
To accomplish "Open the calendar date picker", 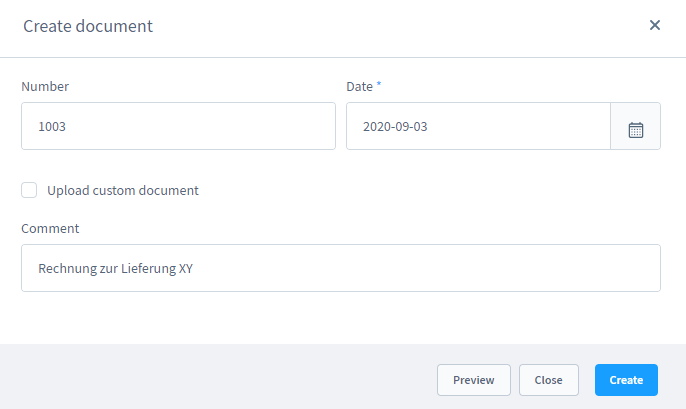I will click(635, 127).
